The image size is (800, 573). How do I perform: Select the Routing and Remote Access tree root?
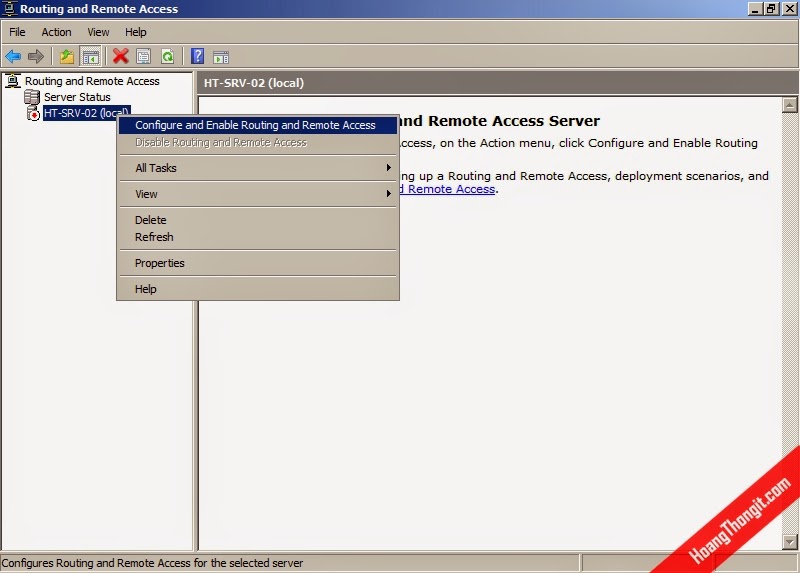(92, 81)
